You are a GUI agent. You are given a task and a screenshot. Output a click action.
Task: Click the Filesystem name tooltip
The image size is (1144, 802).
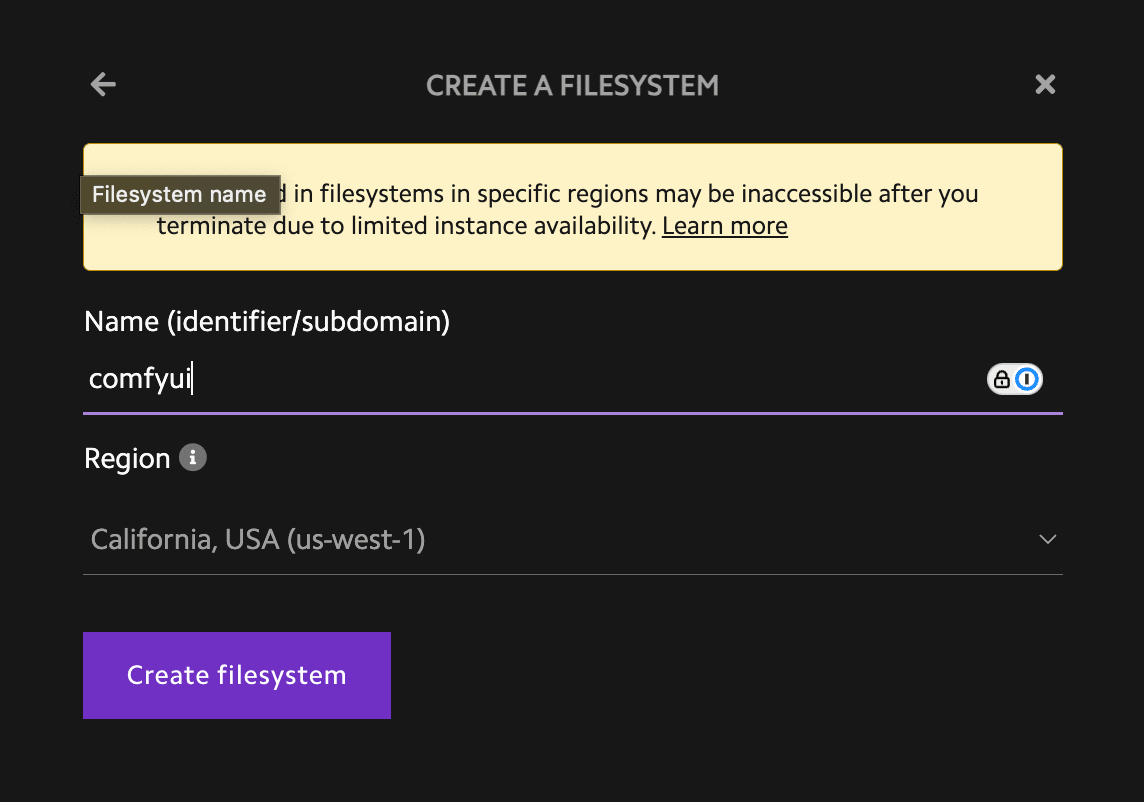point(179,195)
